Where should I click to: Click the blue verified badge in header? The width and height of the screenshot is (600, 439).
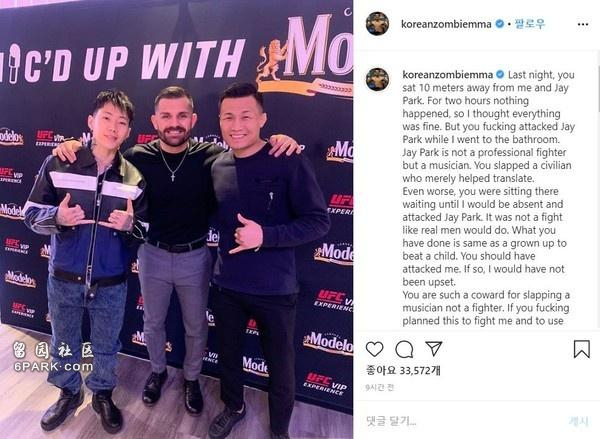point(499,24)
